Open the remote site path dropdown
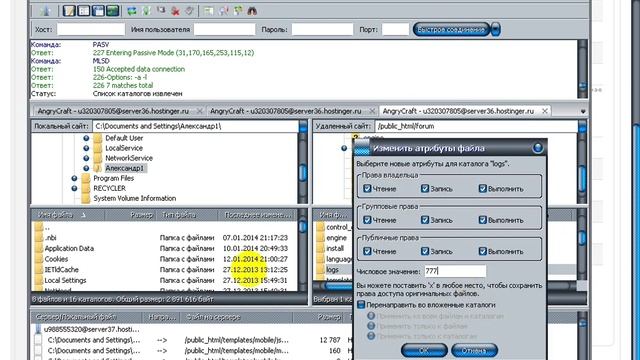 (x=582, y=126)
